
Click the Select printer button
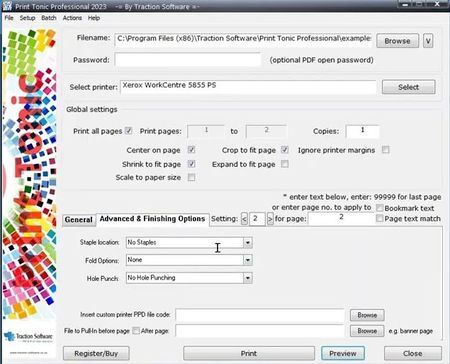pos(408,87)
